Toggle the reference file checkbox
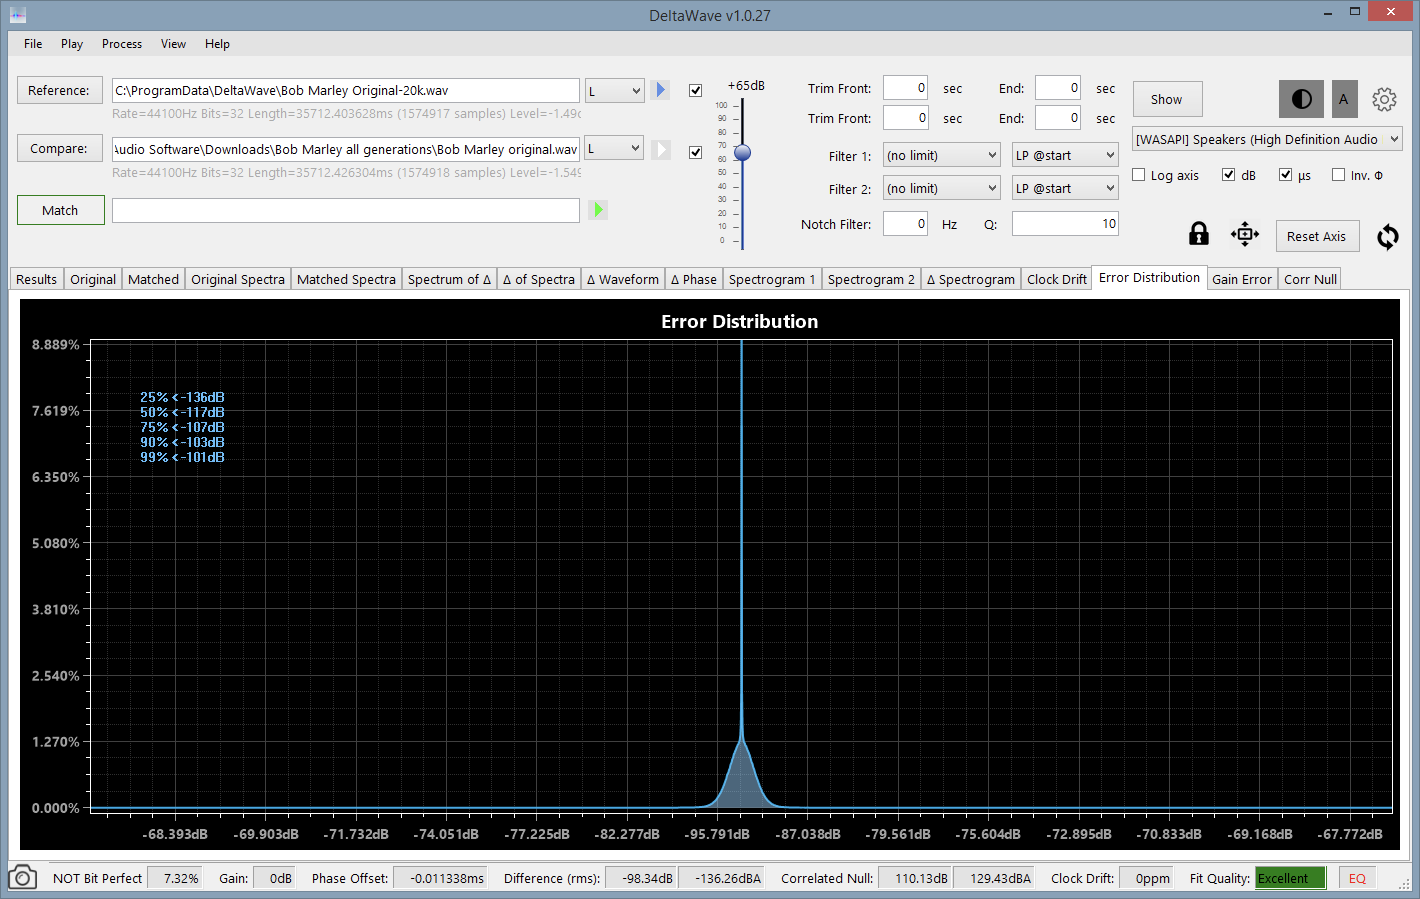 tap(695, 90)
